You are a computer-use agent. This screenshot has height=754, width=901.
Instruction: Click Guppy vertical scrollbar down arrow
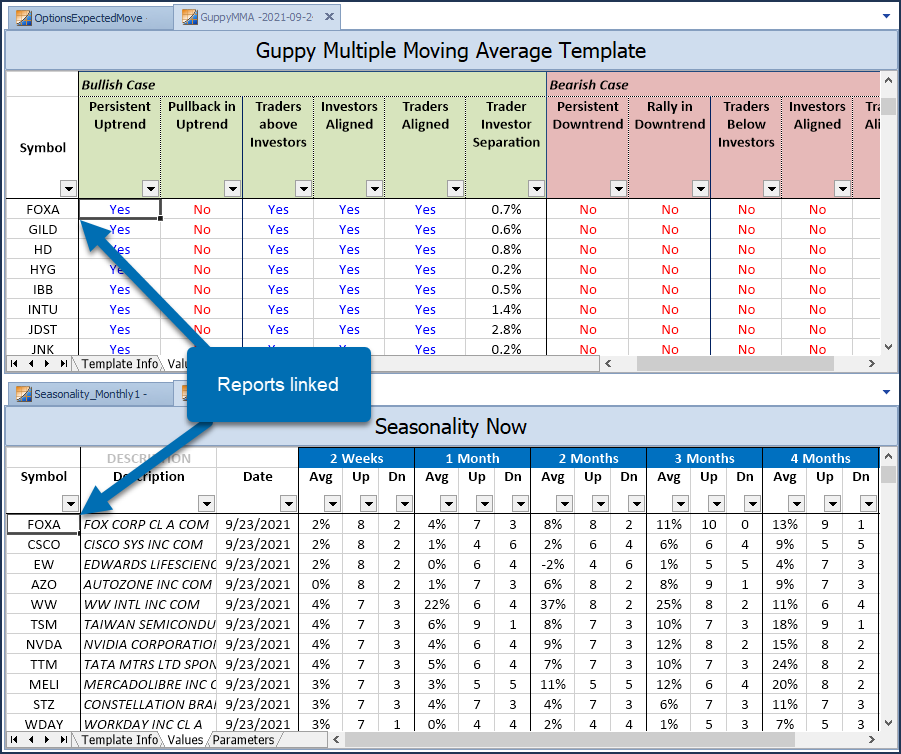(888, 347)
